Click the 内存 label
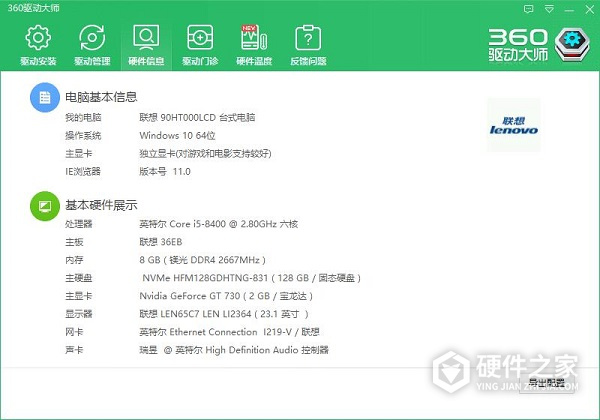 pos(74,260)
